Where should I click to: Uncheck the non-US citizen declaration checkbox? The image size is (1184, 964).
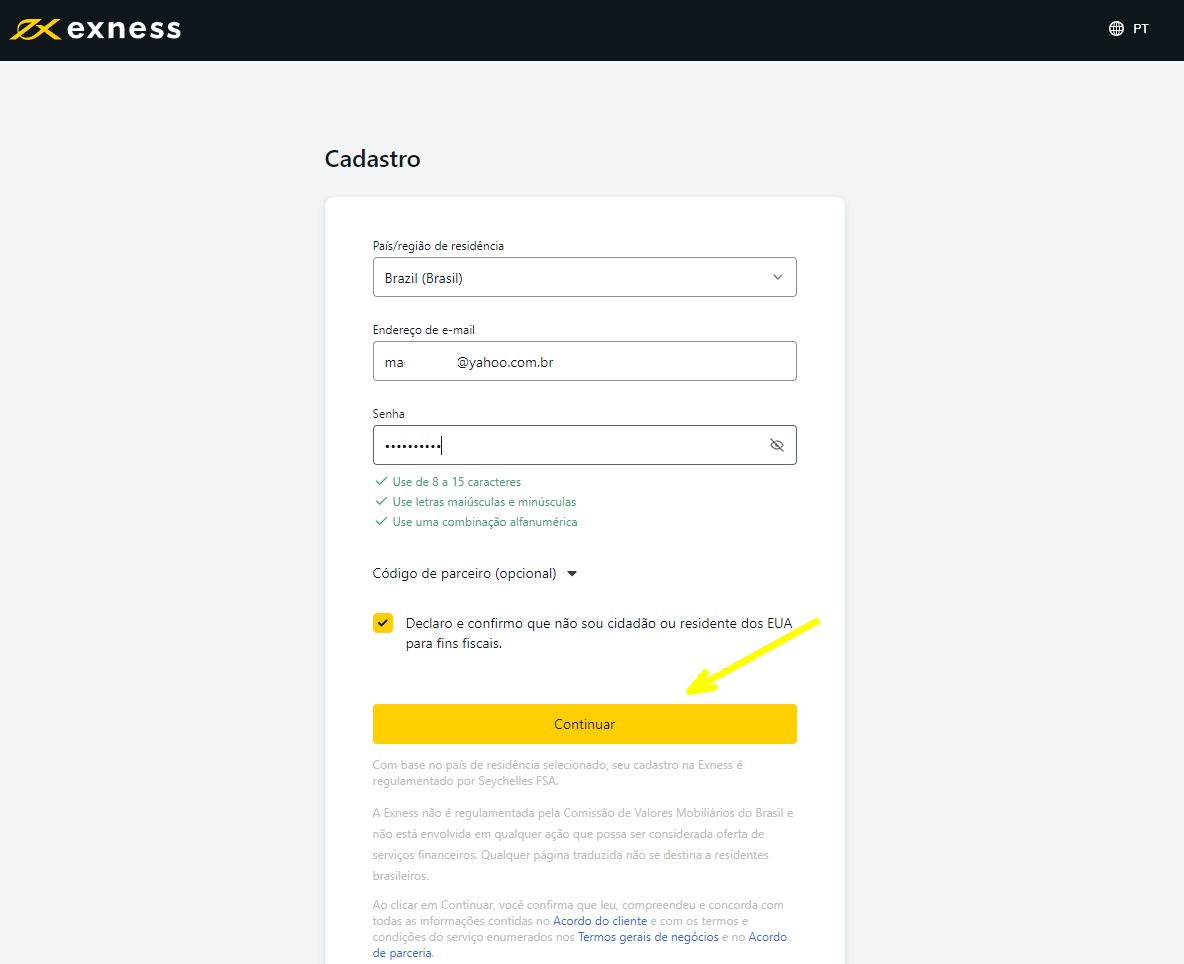point(383,623)
